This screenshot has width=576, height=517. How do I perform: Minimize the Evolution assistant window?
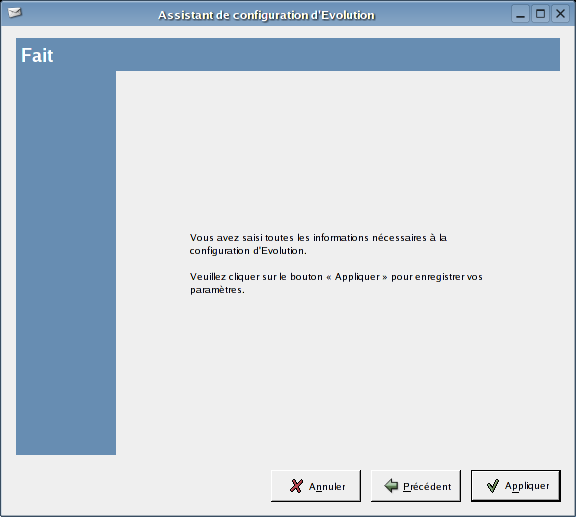(x=521, y=14)
